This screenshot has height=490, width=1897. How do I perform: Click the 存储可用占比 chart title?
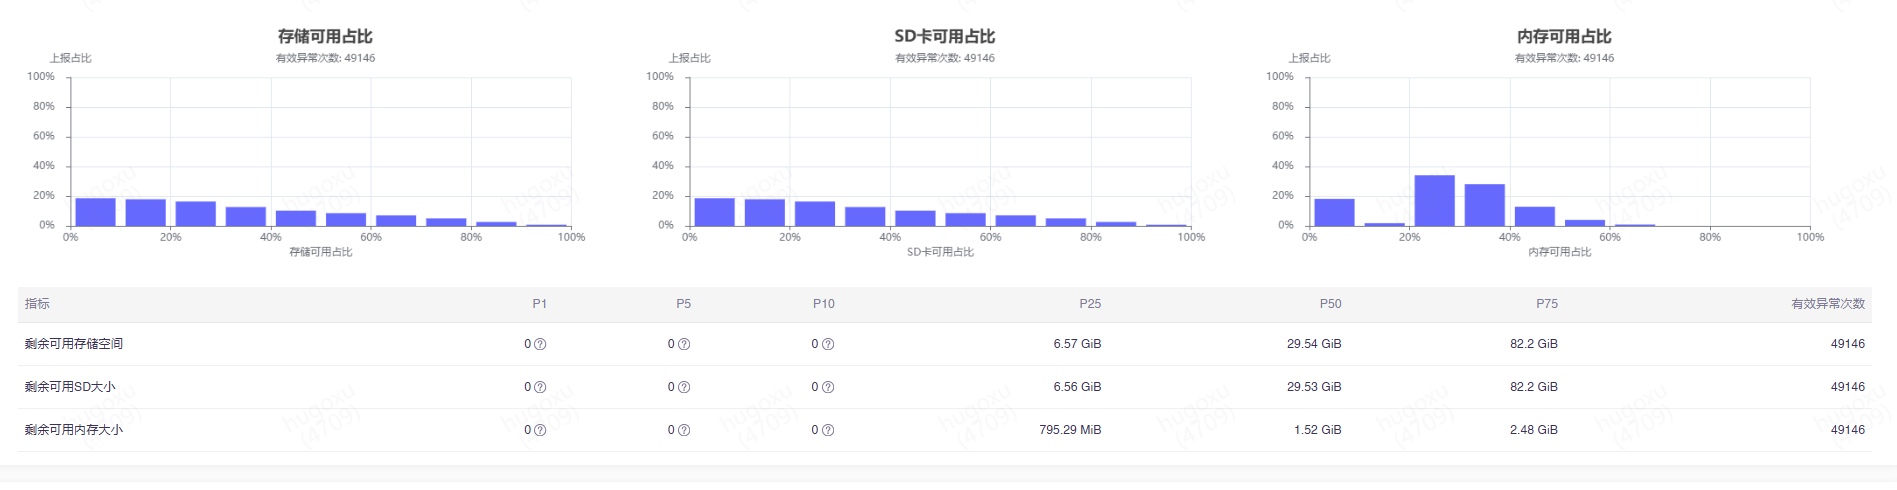click(325, 36)
